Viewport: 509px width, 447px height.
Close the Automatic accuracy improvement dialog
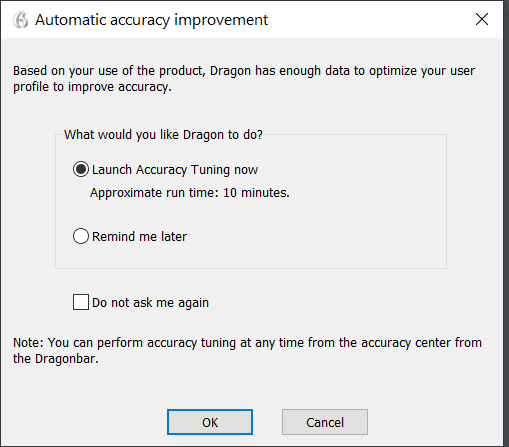tap(482, 19)
